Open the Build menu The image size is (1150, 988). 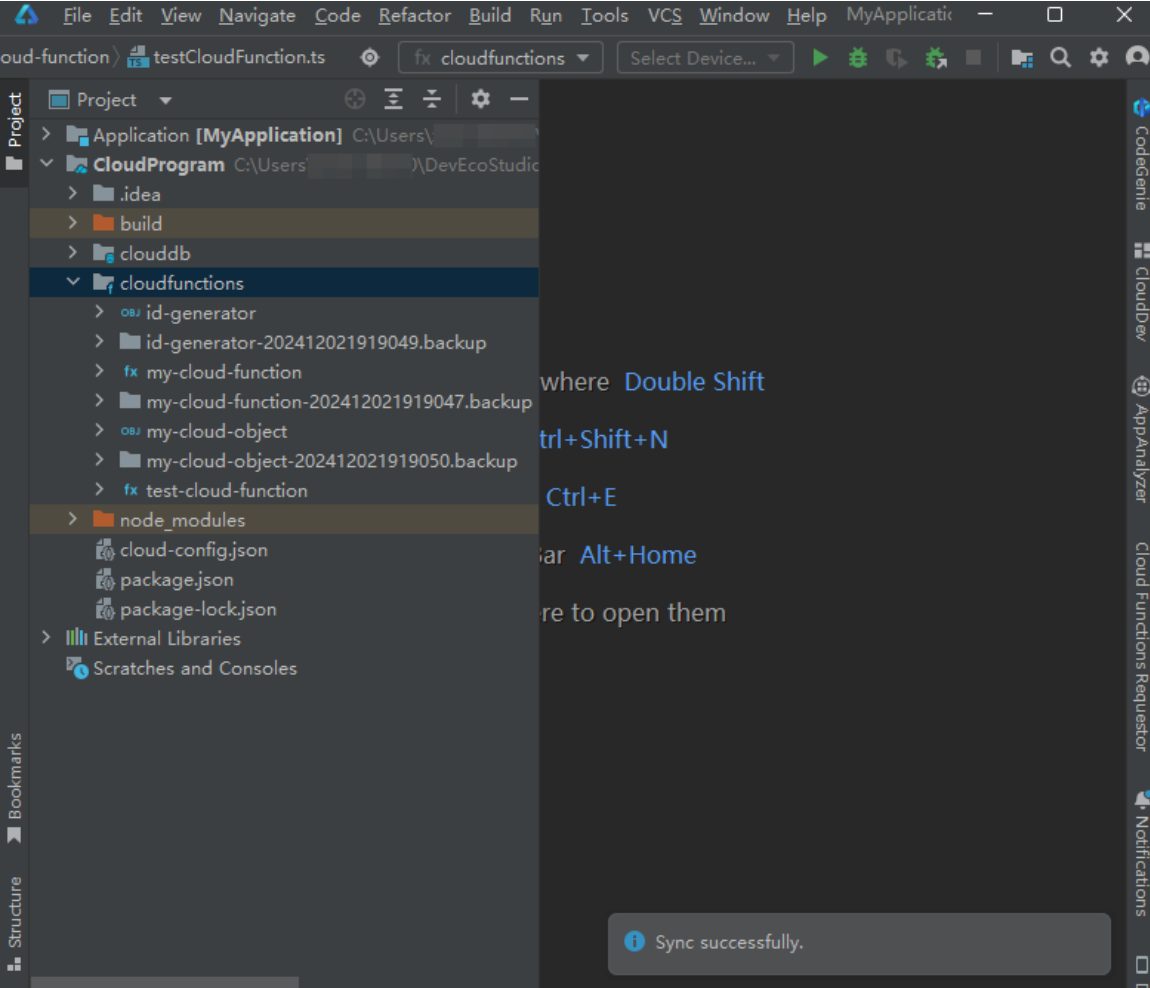pyautogui.click(x=490, y=15)
